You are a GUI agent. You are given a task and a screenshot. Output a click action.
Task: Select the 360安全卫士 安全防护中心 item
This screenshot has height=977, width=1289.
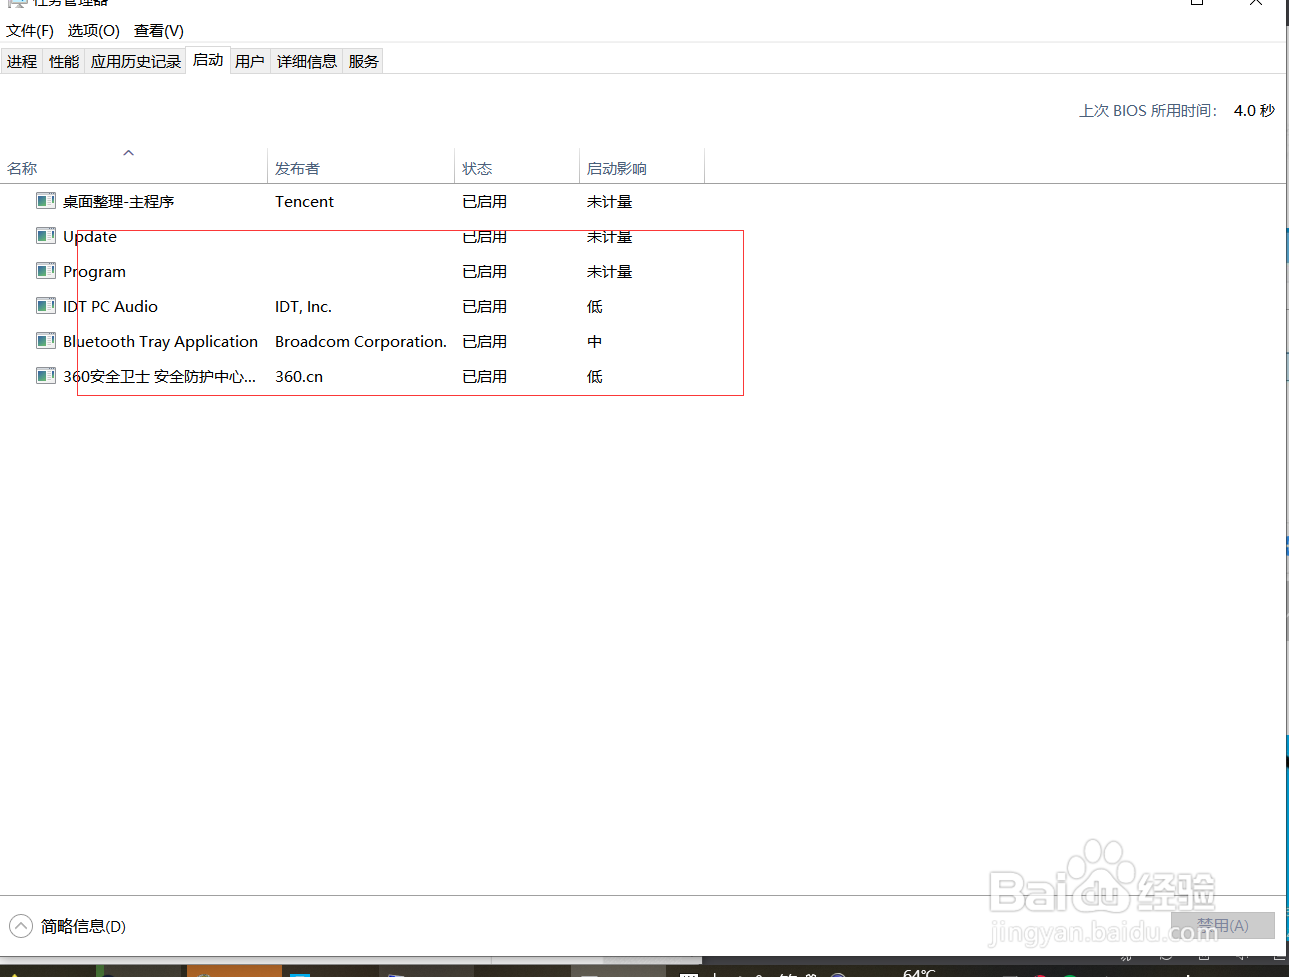[159, 376]
